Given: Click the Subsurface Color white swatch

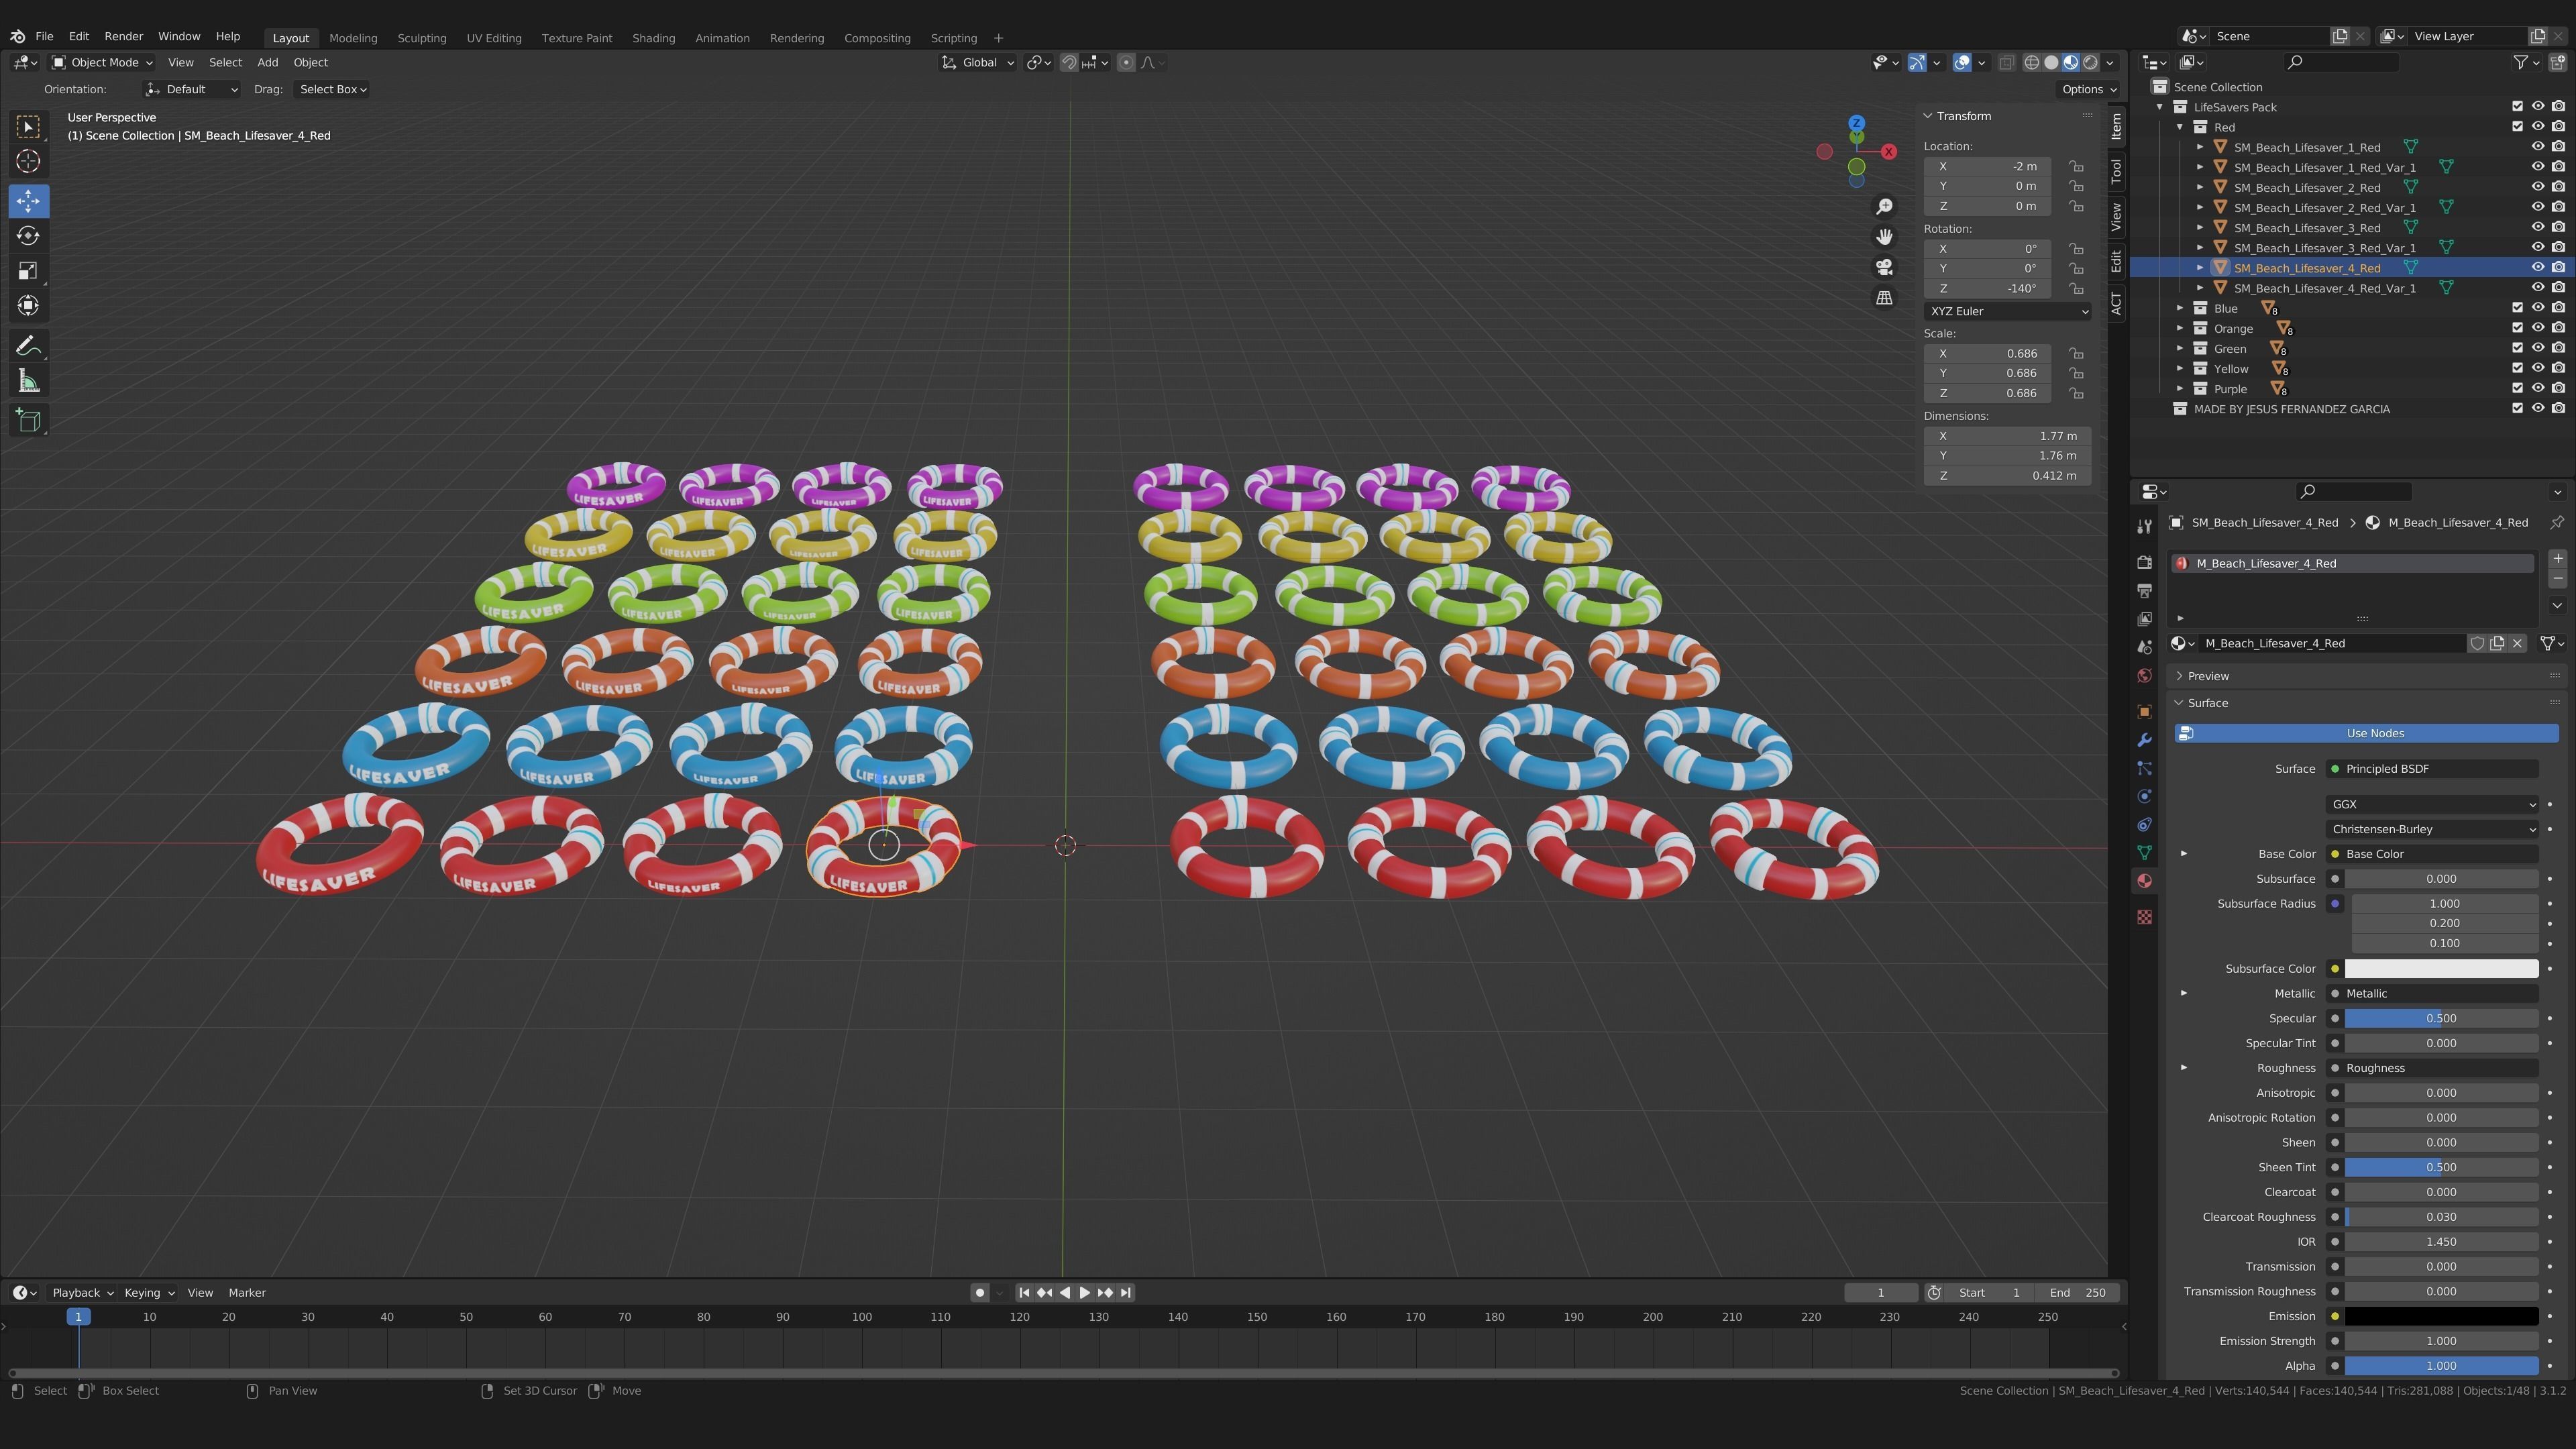Looking at the screenshot, I should click(x=2440, y=968).
